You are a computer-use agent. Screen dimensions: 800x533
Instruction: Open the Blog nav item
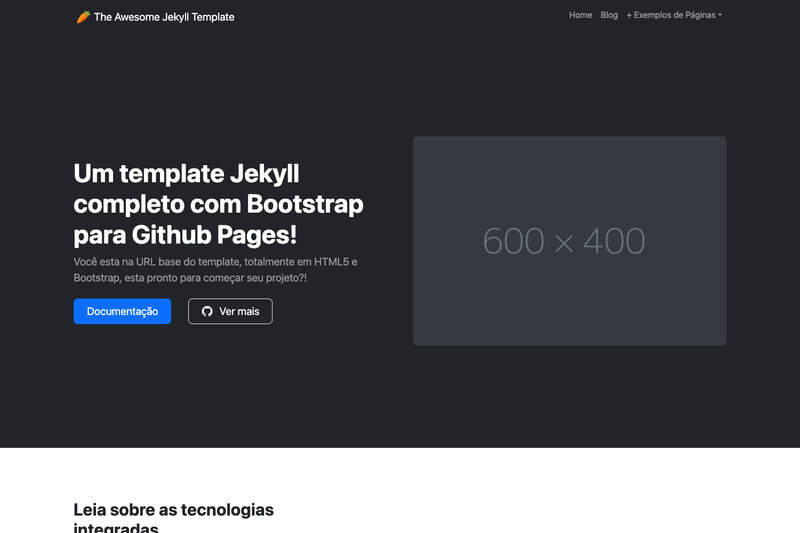[609, 15]
